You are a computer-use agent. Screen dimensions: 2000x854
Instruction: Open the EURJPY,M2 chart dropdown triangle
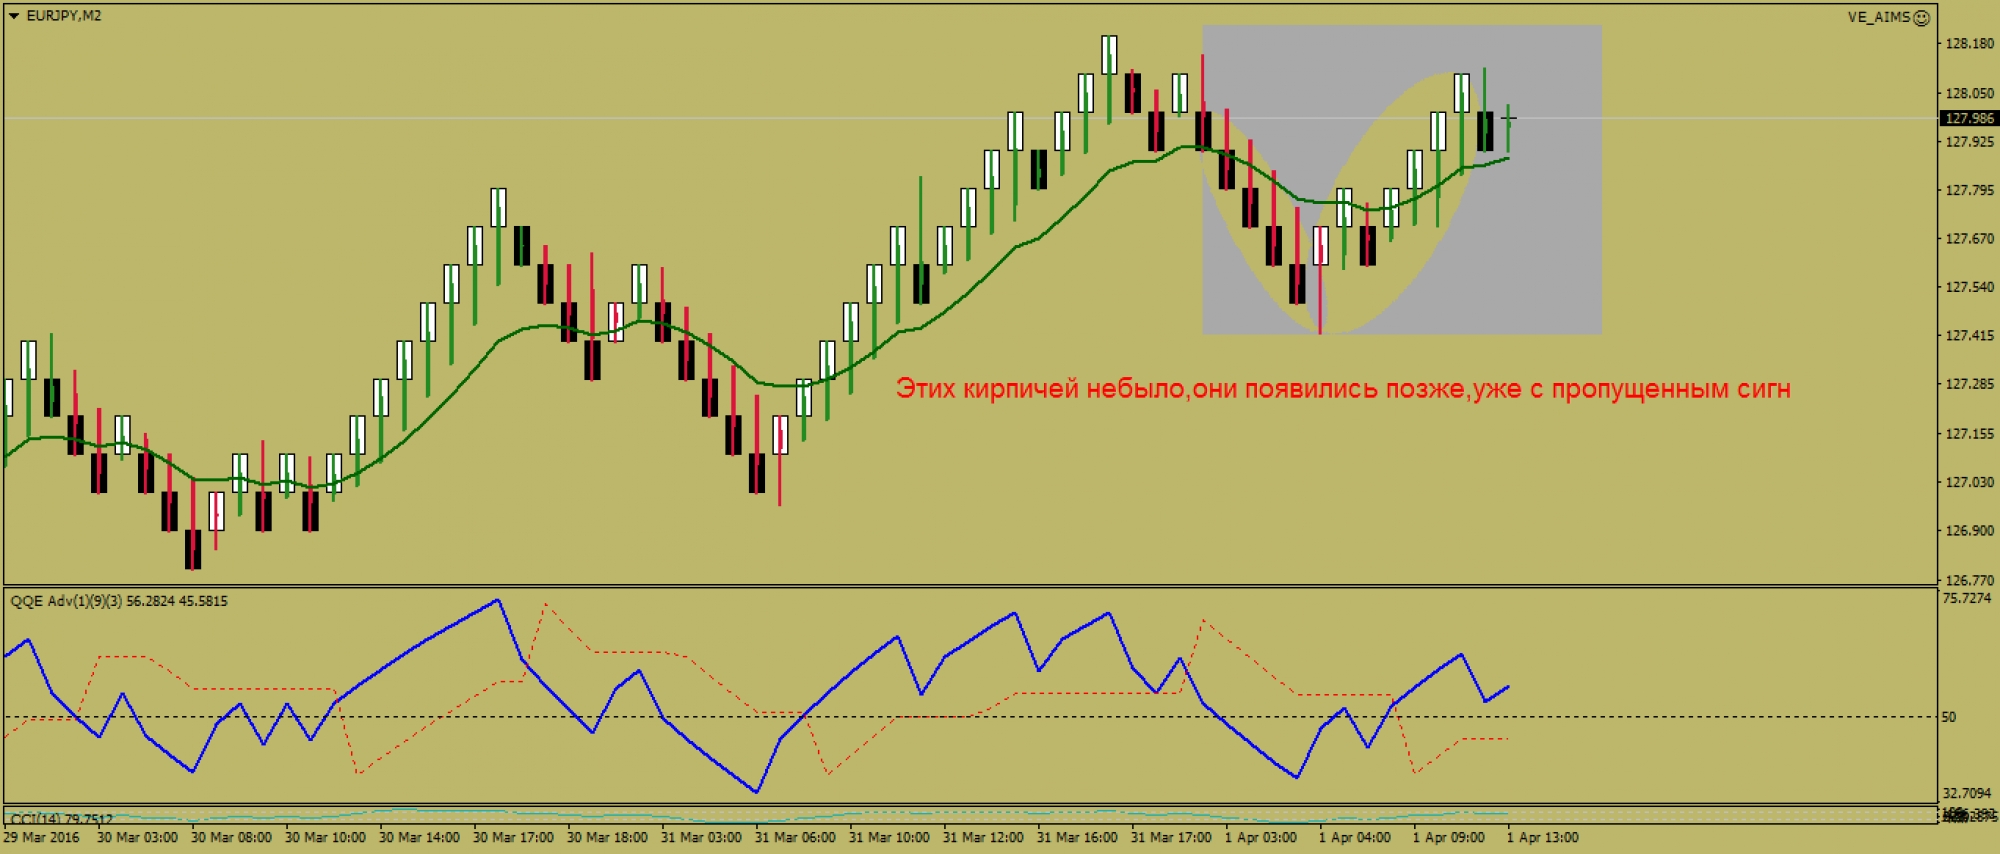(14, 16)
